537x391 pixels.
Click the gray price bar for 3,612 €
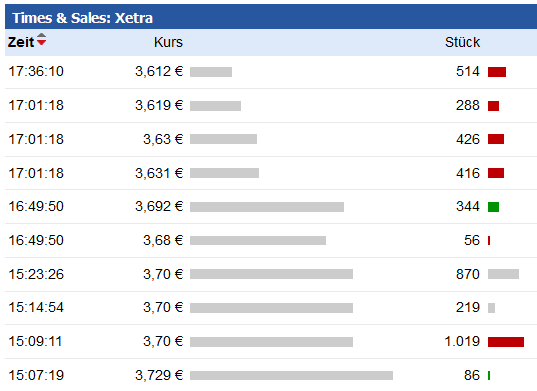[x=211, y=72]
